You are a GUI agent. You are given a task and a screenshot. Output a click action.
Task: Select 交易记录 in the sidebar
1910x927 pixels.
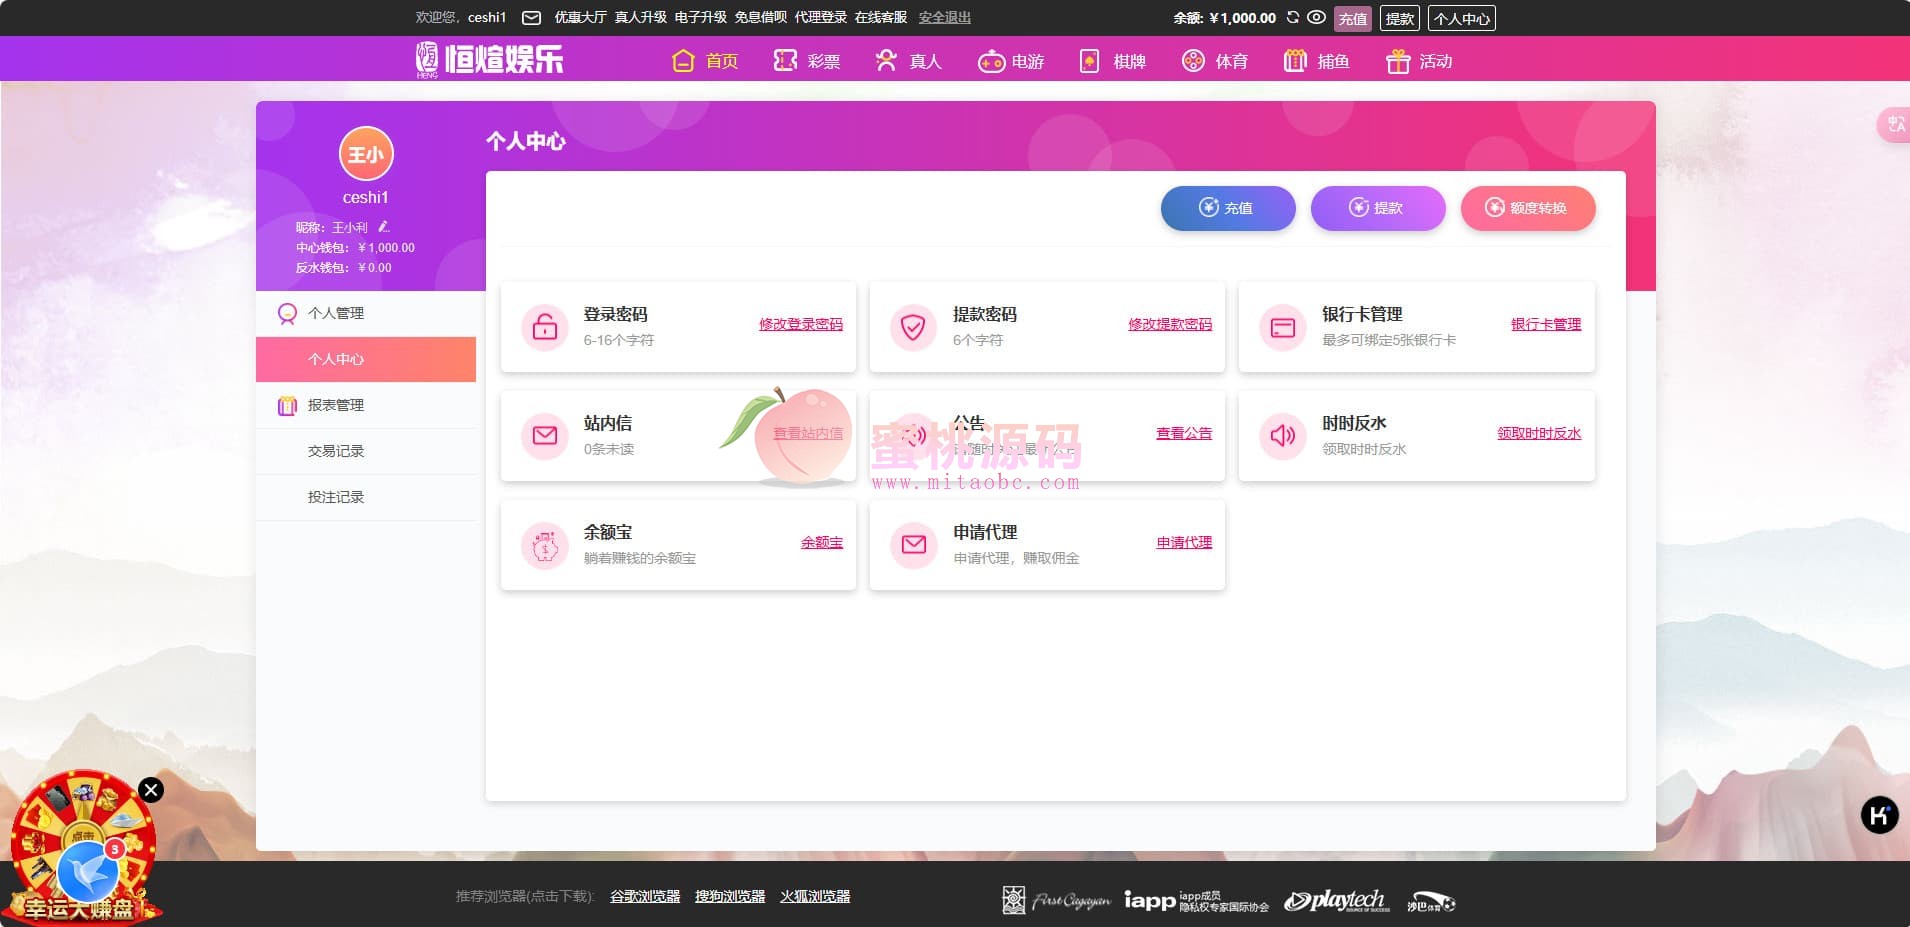pos(336,451)
